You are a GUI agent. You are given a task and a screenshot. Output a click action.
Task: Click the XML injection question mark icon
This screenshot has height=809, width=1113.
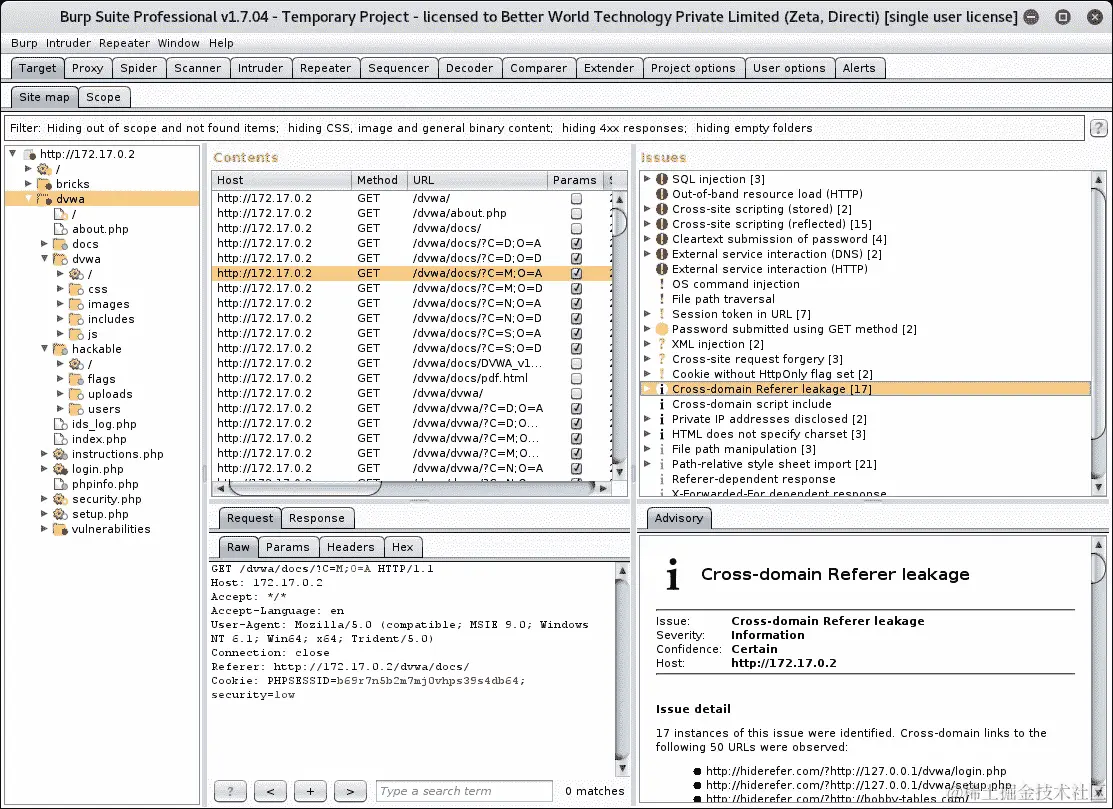(x=662, y=344)
